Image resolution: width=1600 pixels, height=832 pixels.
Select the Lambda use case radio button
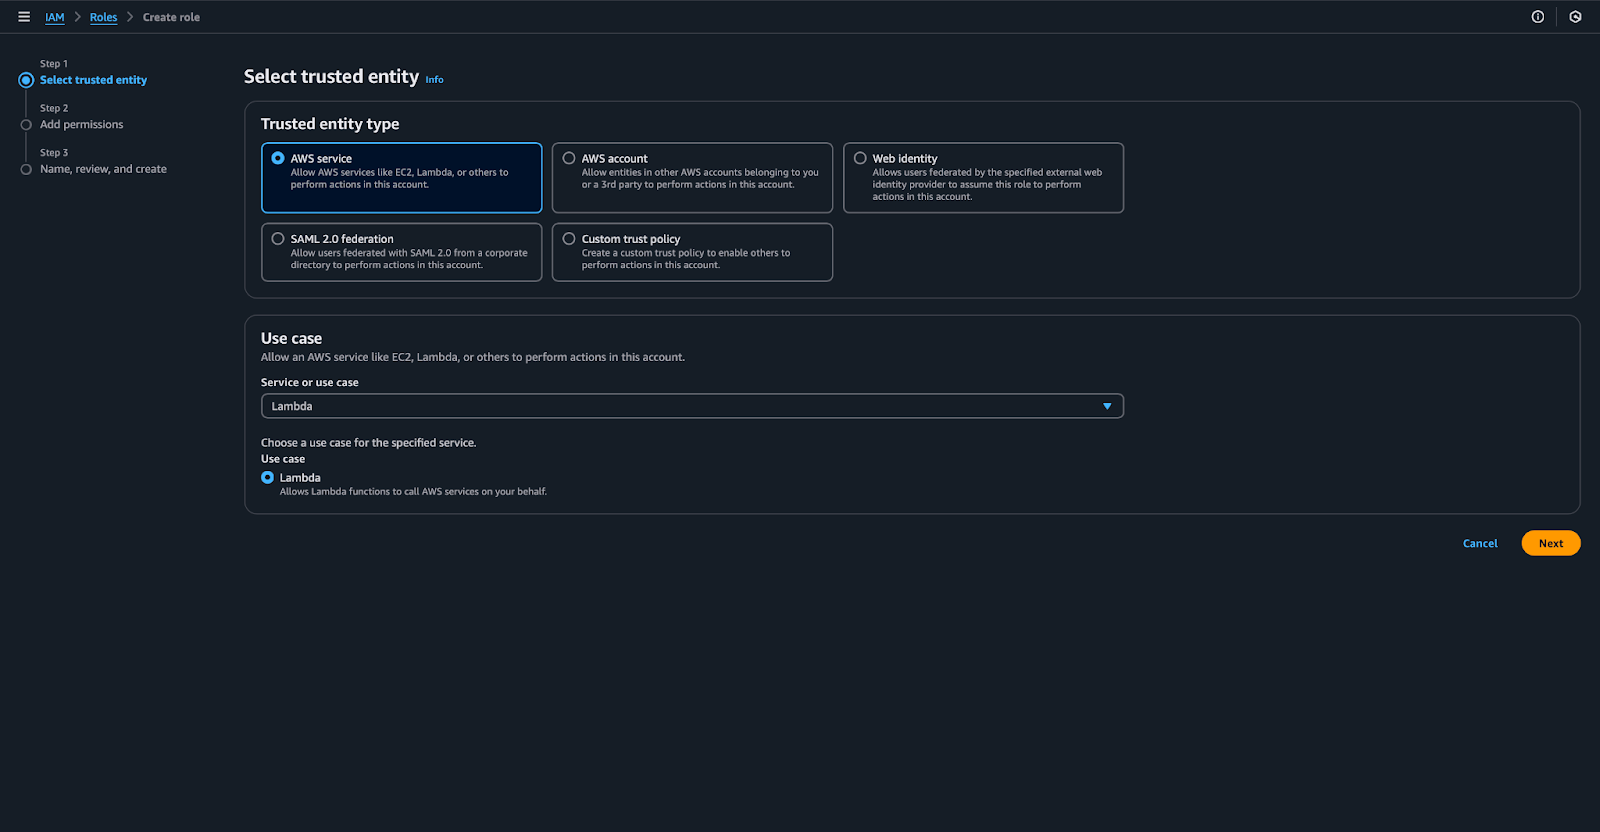(268, 478)
